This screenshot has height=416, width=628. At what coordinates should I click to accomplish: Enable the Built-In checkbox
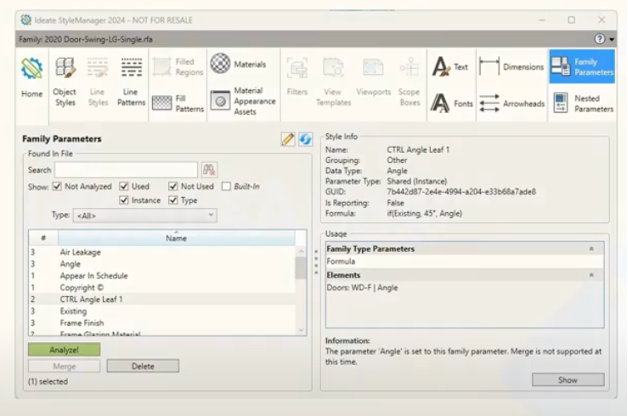226,186
